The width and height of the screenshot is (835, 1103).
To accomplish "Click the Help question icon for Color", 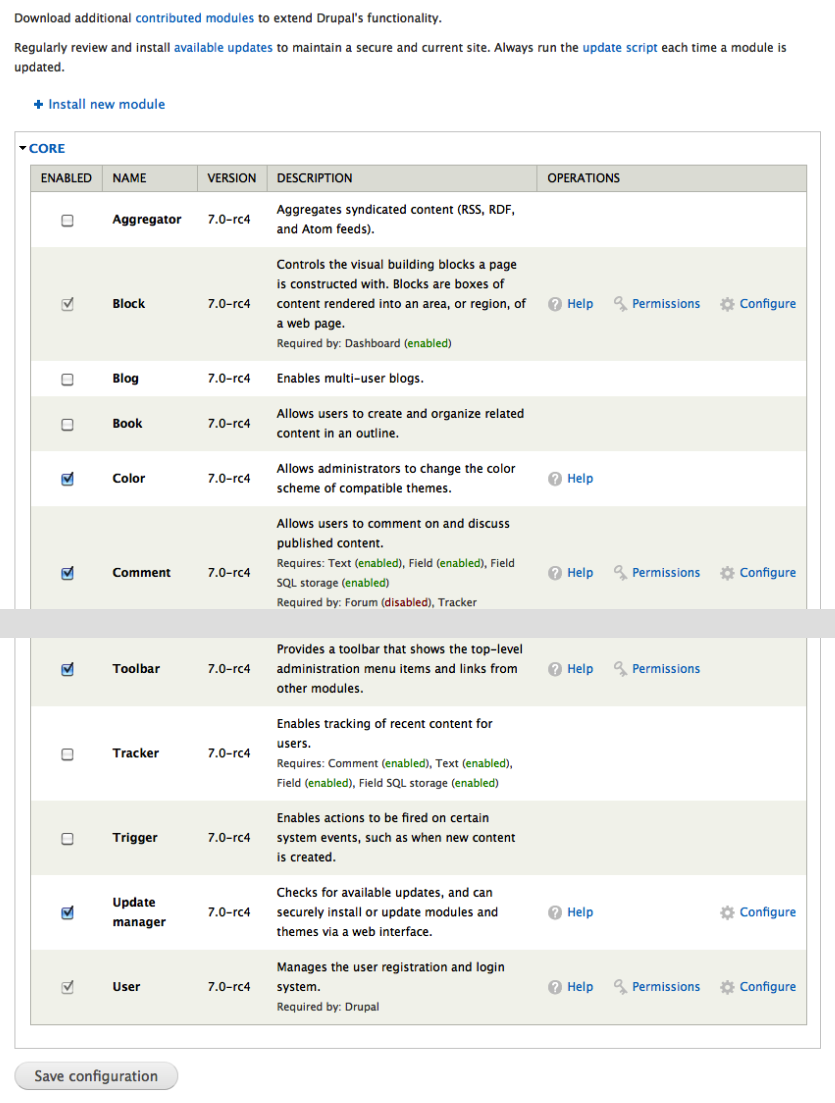I will pyautogui.click(x=555, y=478).
